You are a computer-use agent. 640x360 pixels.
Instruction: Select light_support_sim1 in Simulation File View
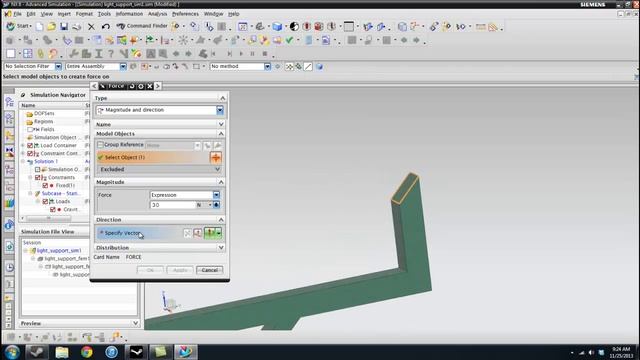tap(59, 251)
